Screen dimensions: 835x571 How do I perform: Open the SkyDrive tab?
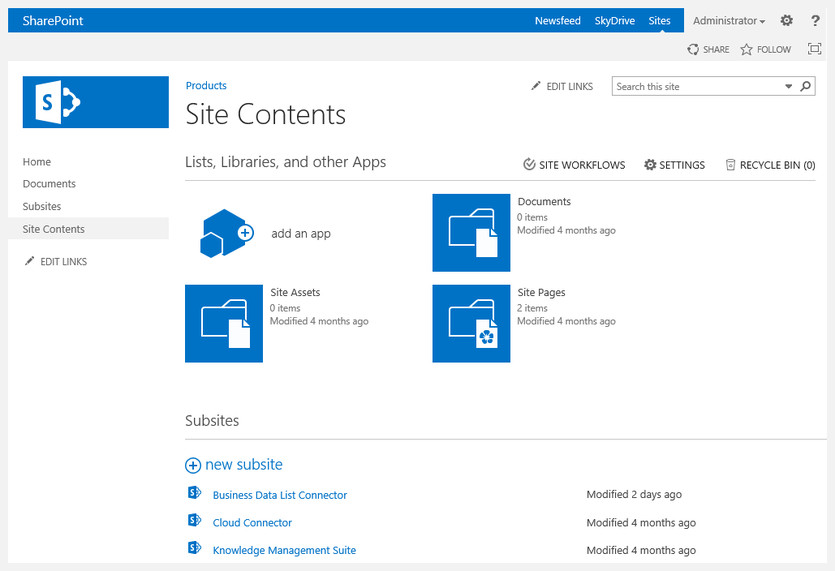(615, 21)
